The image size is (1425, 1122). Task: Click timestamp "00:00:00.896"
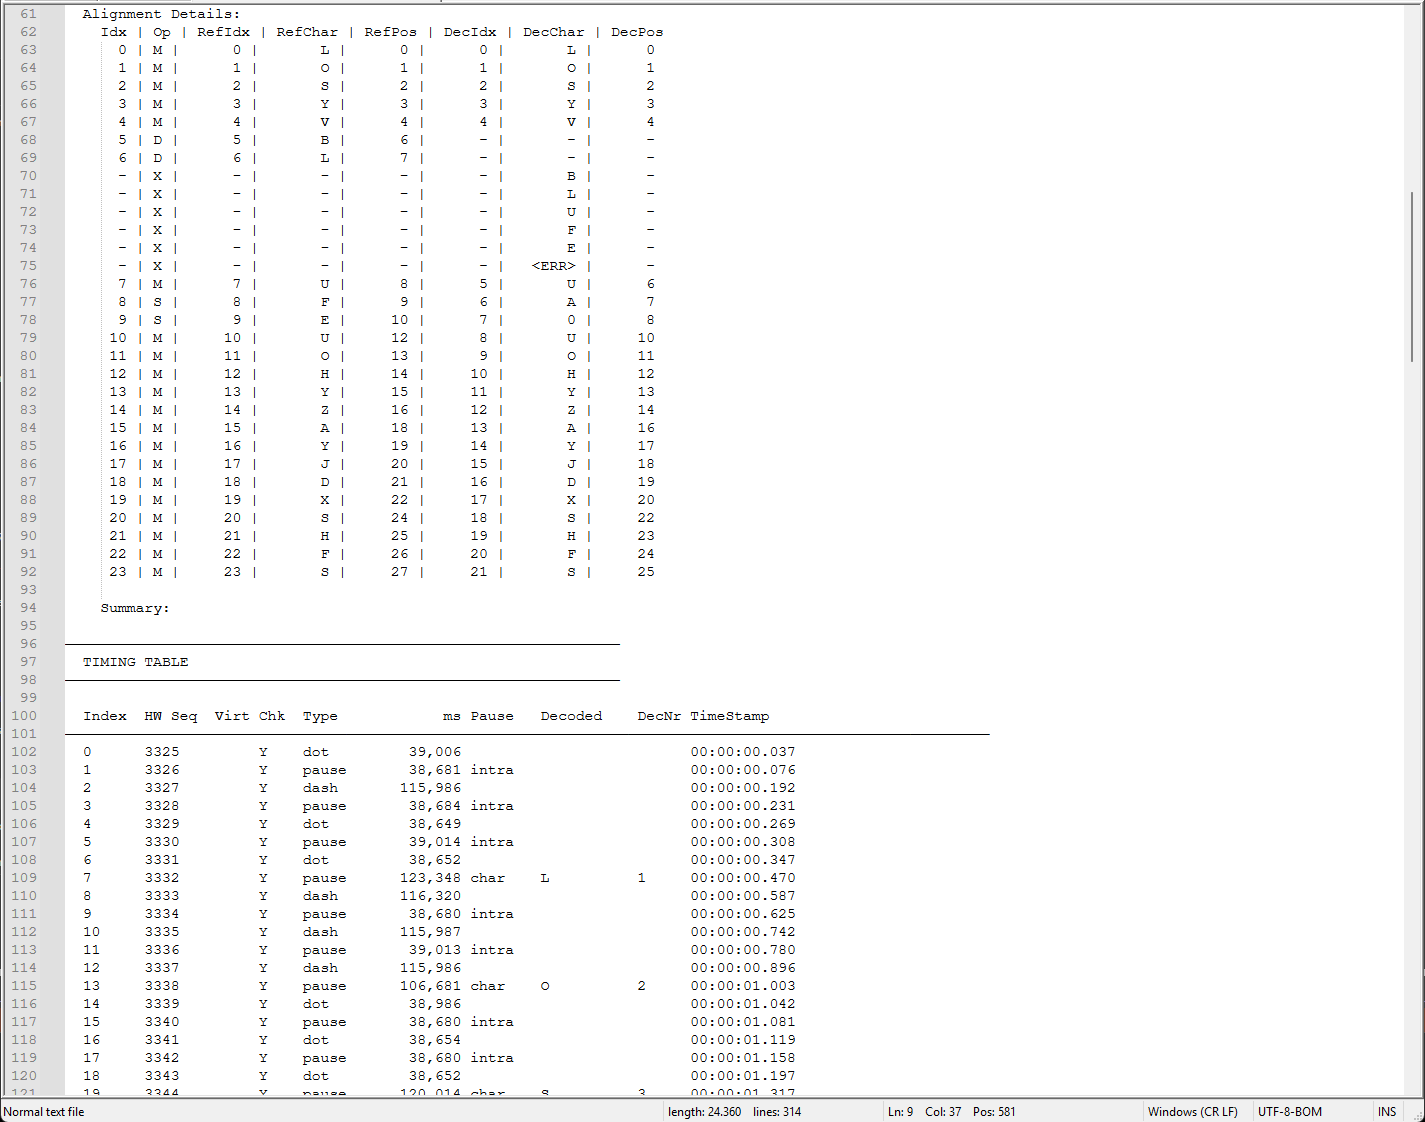[x=743, y=968]
